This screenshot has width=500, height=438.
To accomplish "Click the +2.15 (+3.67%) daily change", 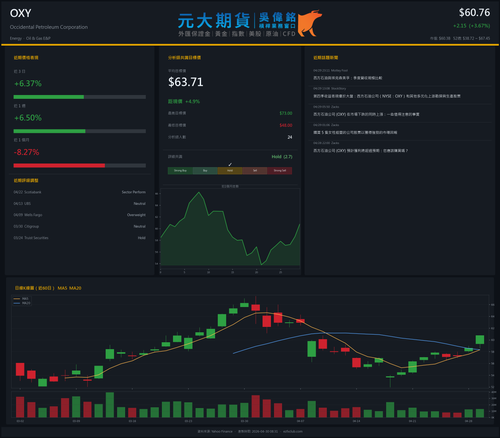I will [472, 26].
